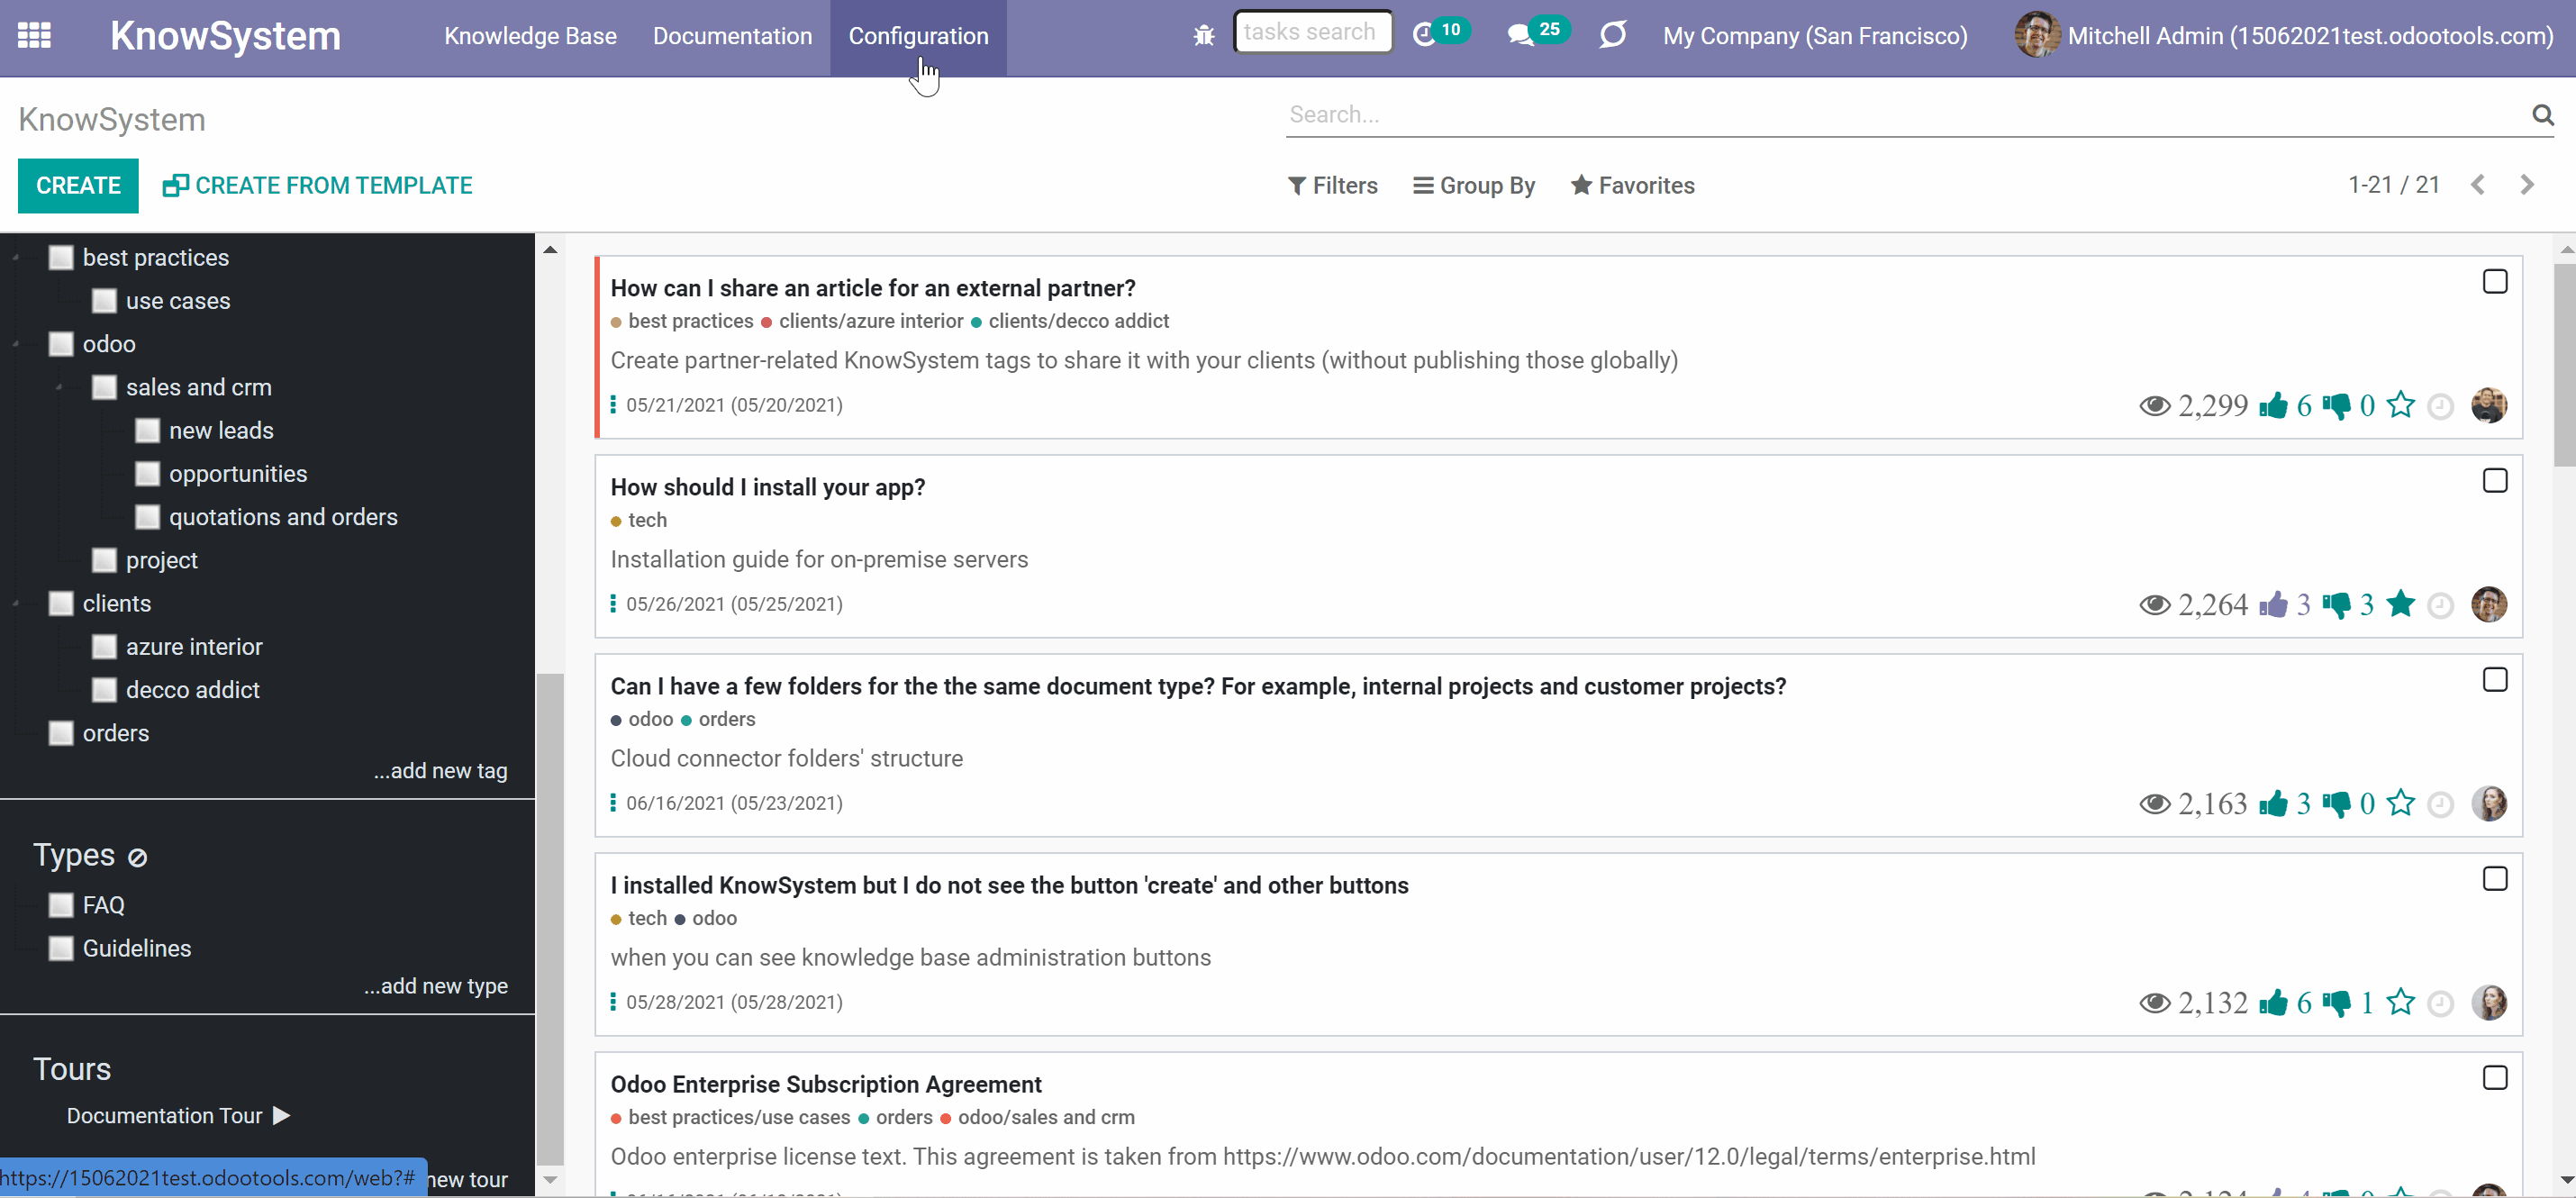The height and width of the screenshot is (1198, 2576).
Task: Open the Group By dropdown
Action: click(x=1474, y=185)
